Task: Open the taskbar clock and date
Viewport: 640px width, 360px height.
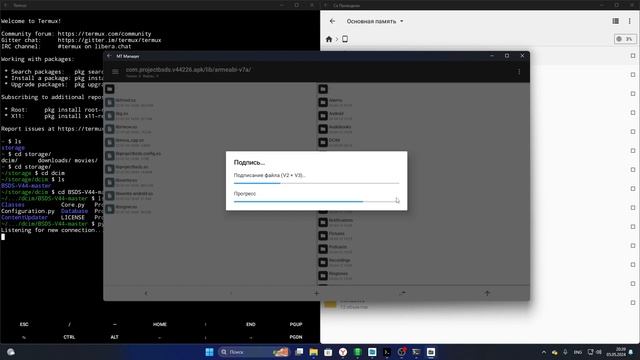Action: pos(616,352)
